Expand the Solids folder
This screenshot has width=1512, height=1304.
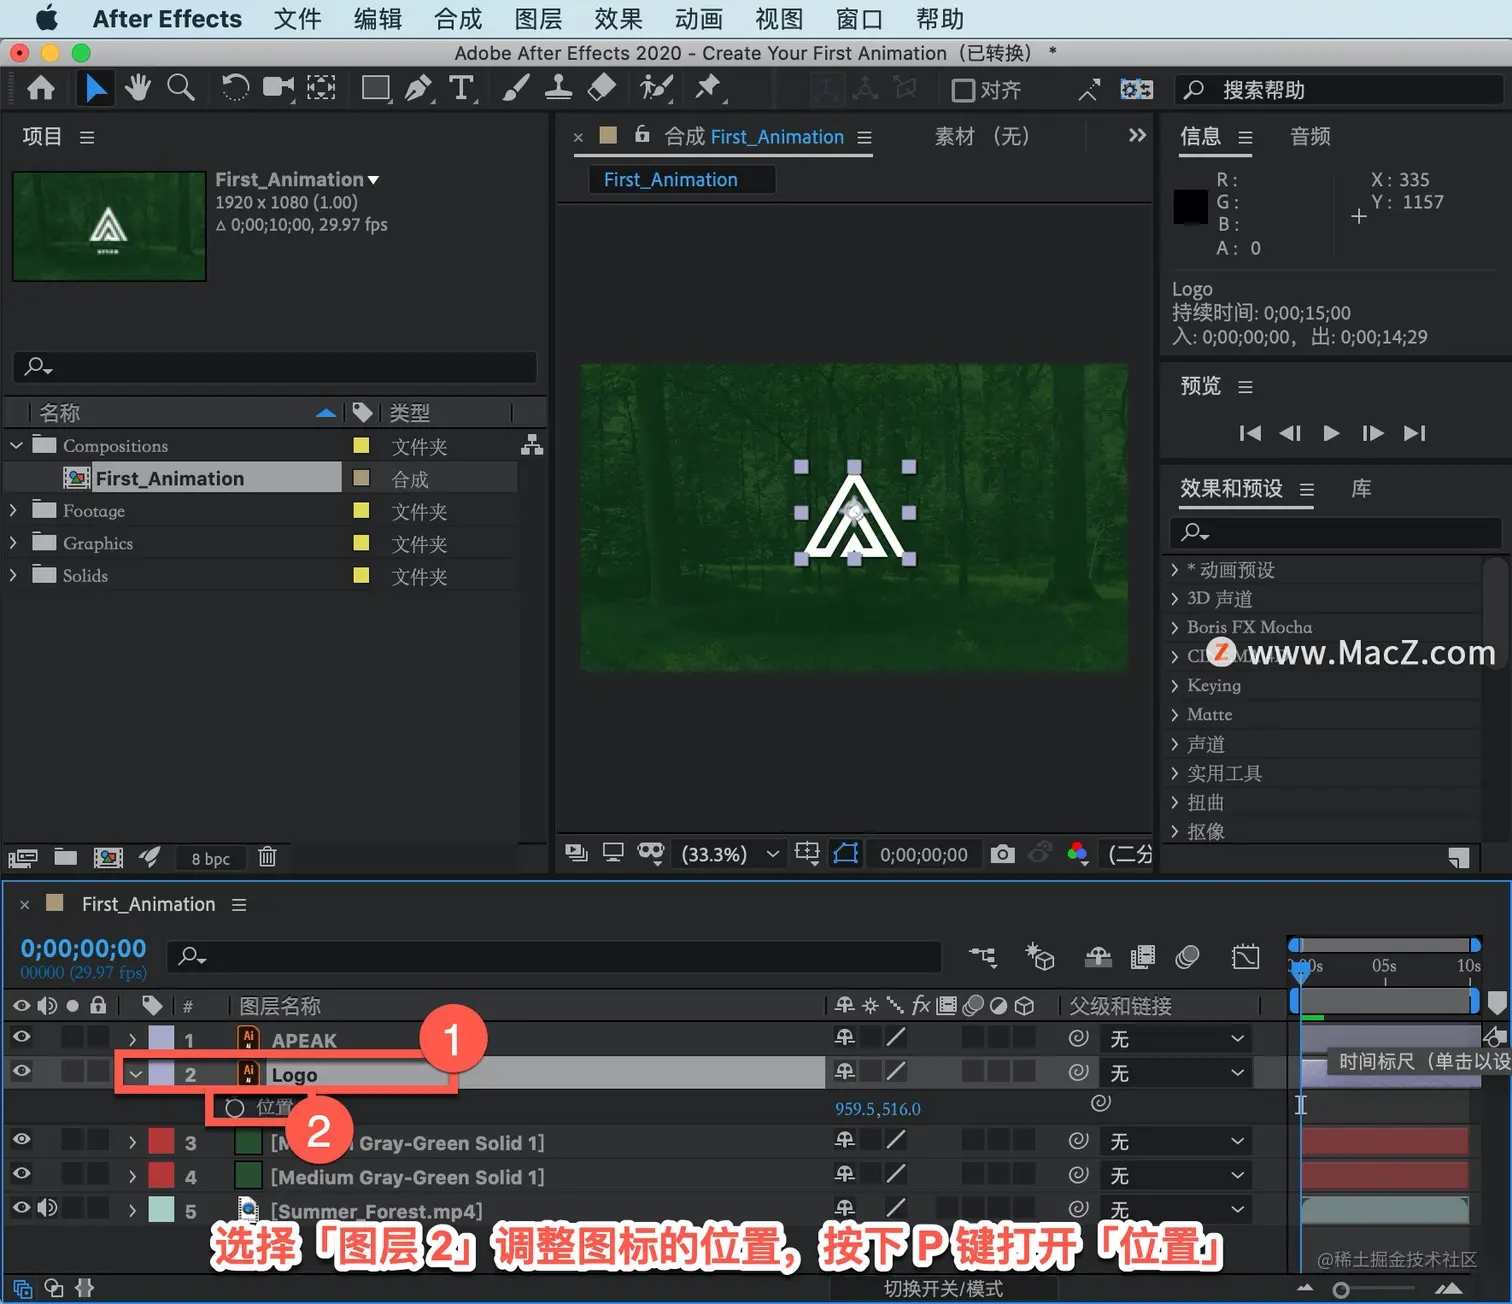[x=13, y=575]
